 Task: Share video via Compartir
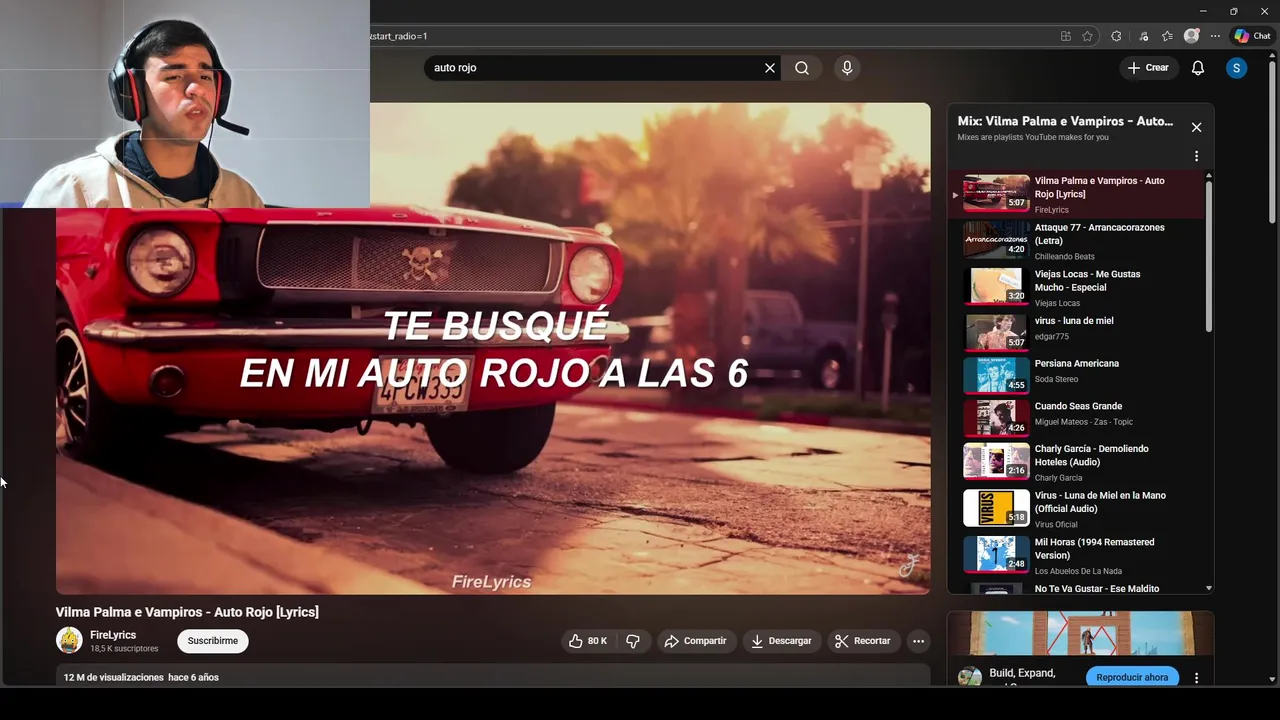(696, 641)
